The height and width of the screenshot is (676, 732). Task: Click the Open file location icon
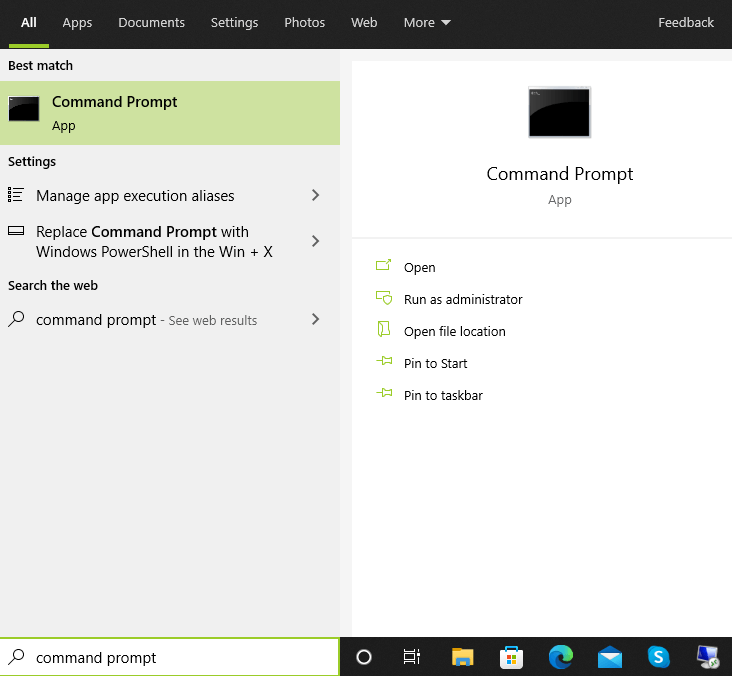click(384, 329)
